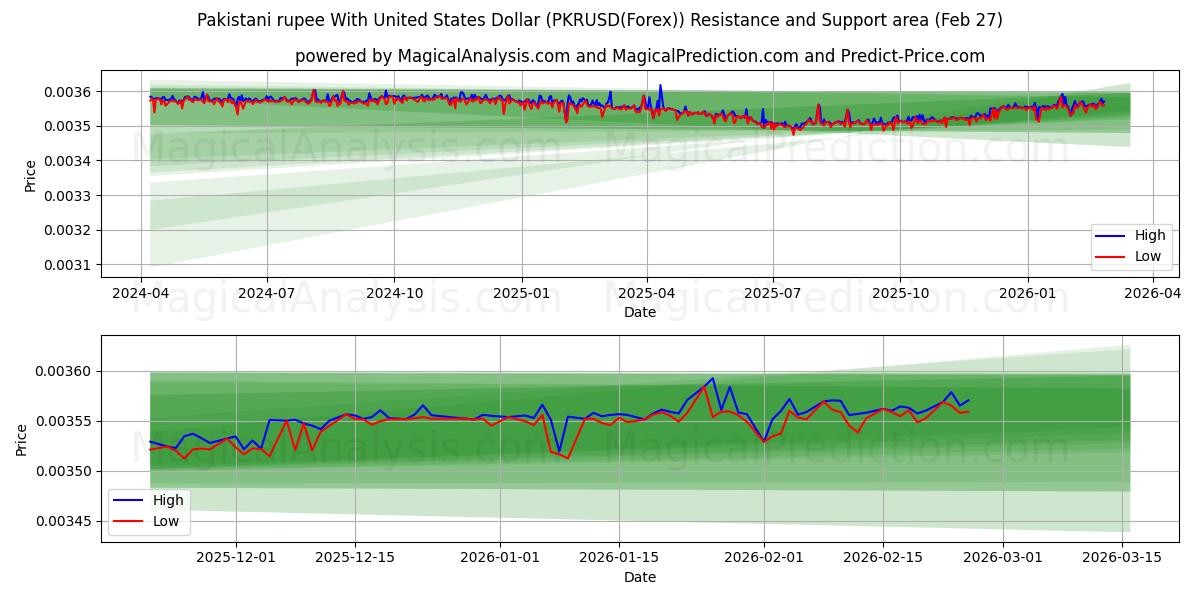The image size is (1200, 600).
Task: Click the 2025-10 date tick label
Action: click(900, 293)
